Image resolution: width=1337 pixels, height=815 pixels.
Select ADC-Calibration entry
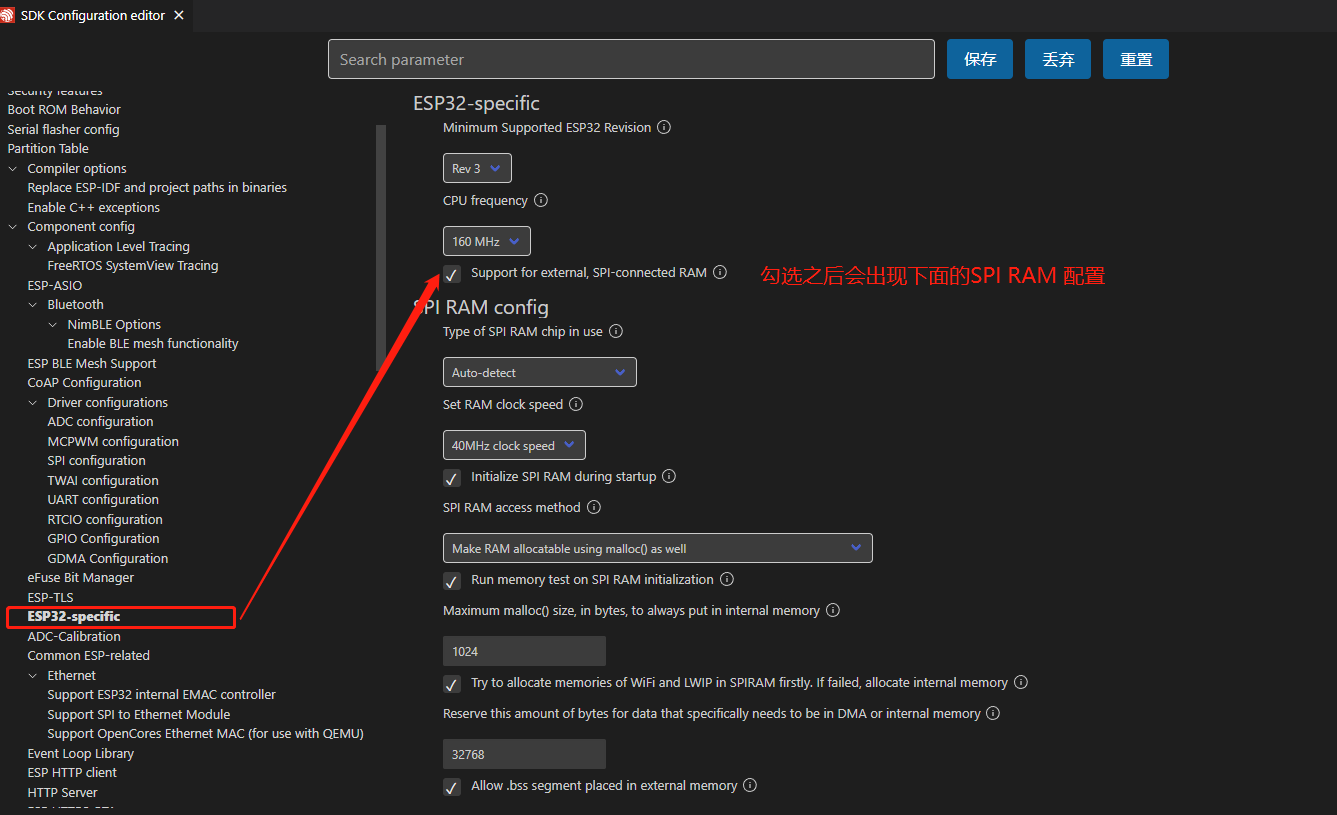point(74,636)
